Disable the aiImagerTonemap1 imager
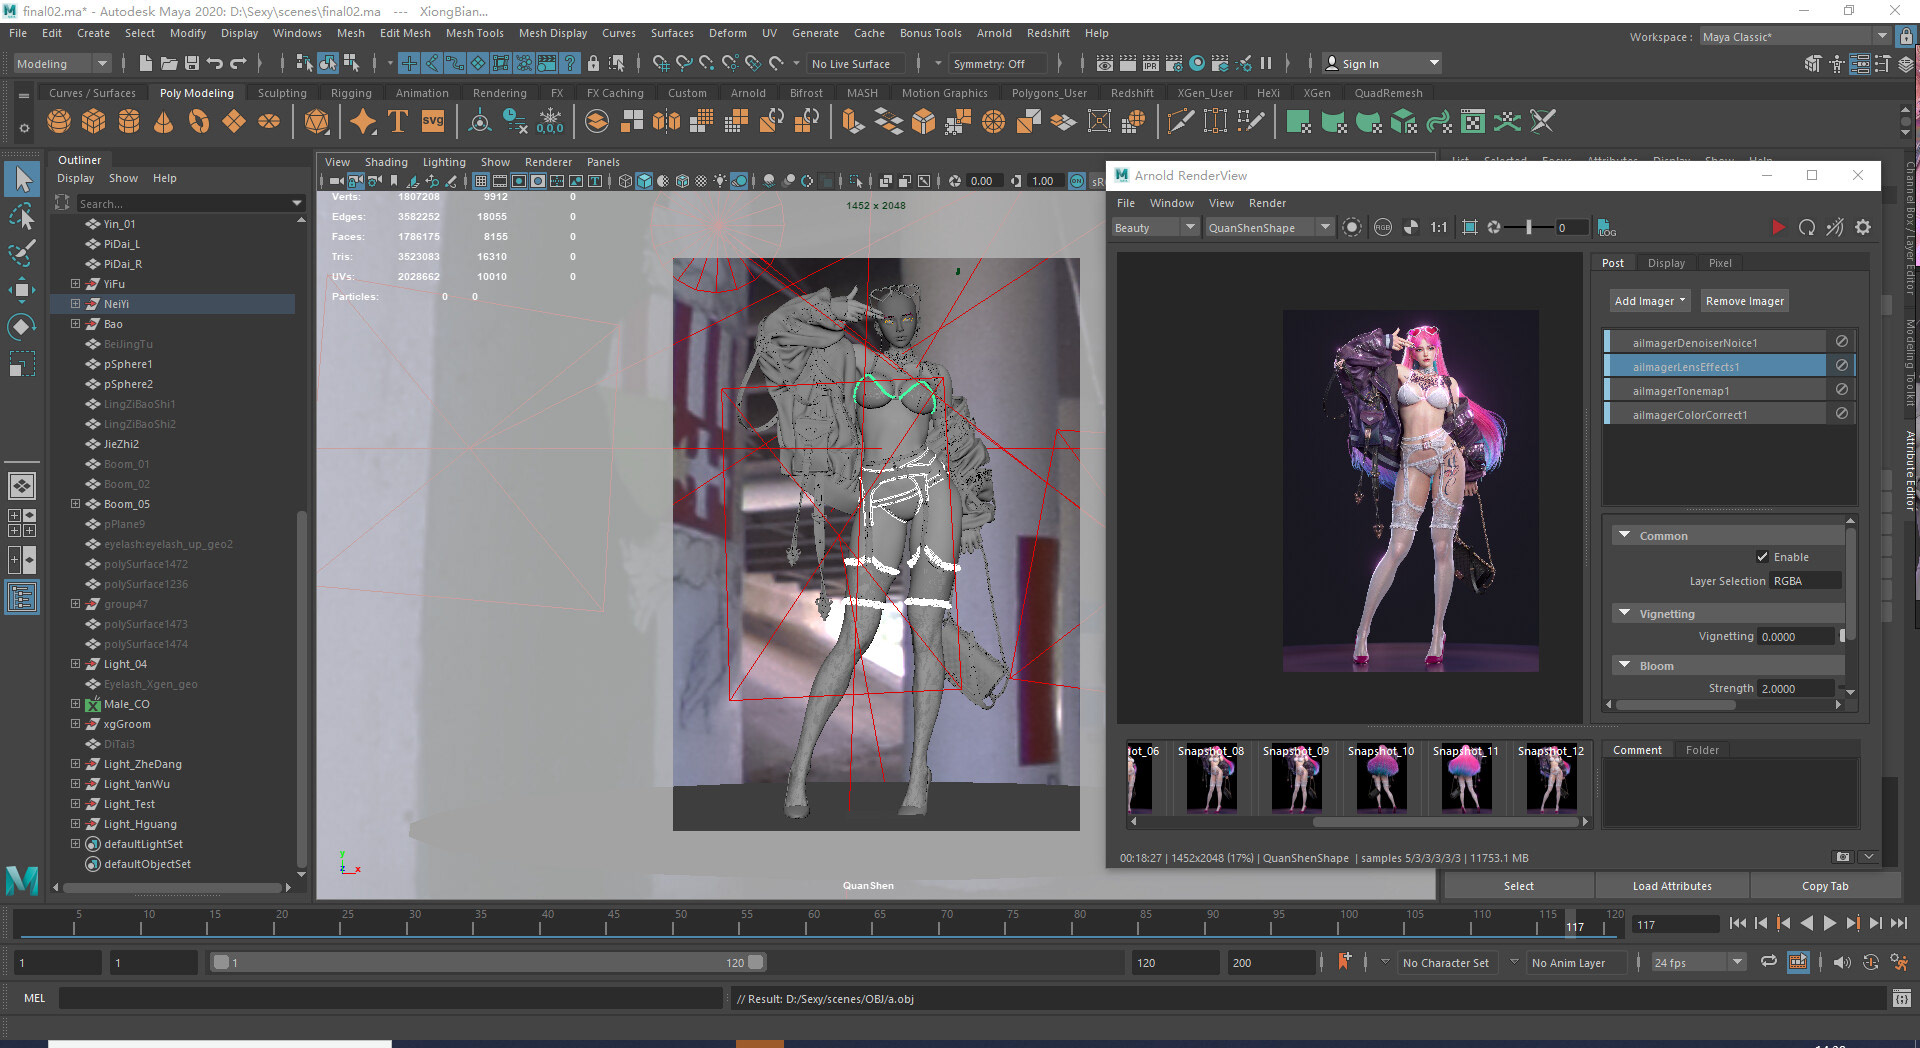1920x1048 pixels. pos(1841,390)
